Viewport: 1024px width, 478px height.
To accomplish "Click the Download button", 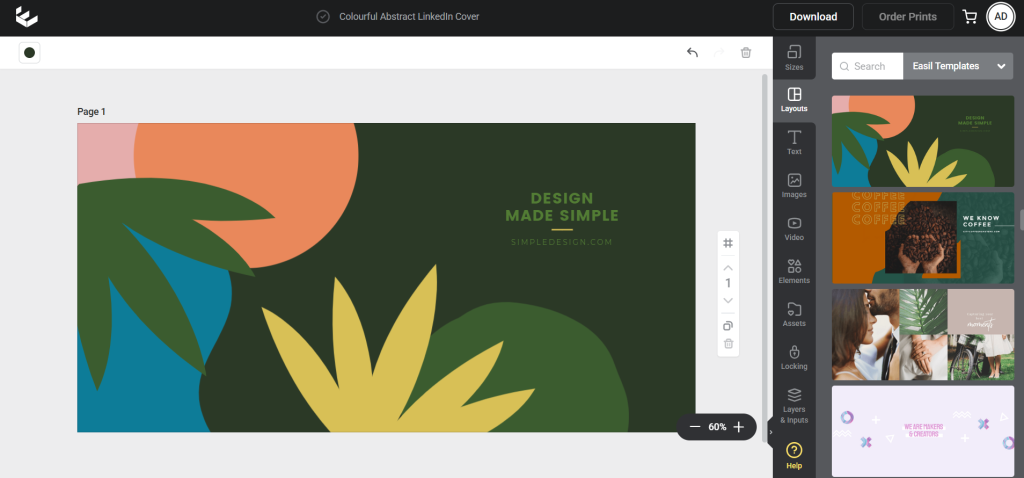I will pyautogui.click(x=813, y=17).
